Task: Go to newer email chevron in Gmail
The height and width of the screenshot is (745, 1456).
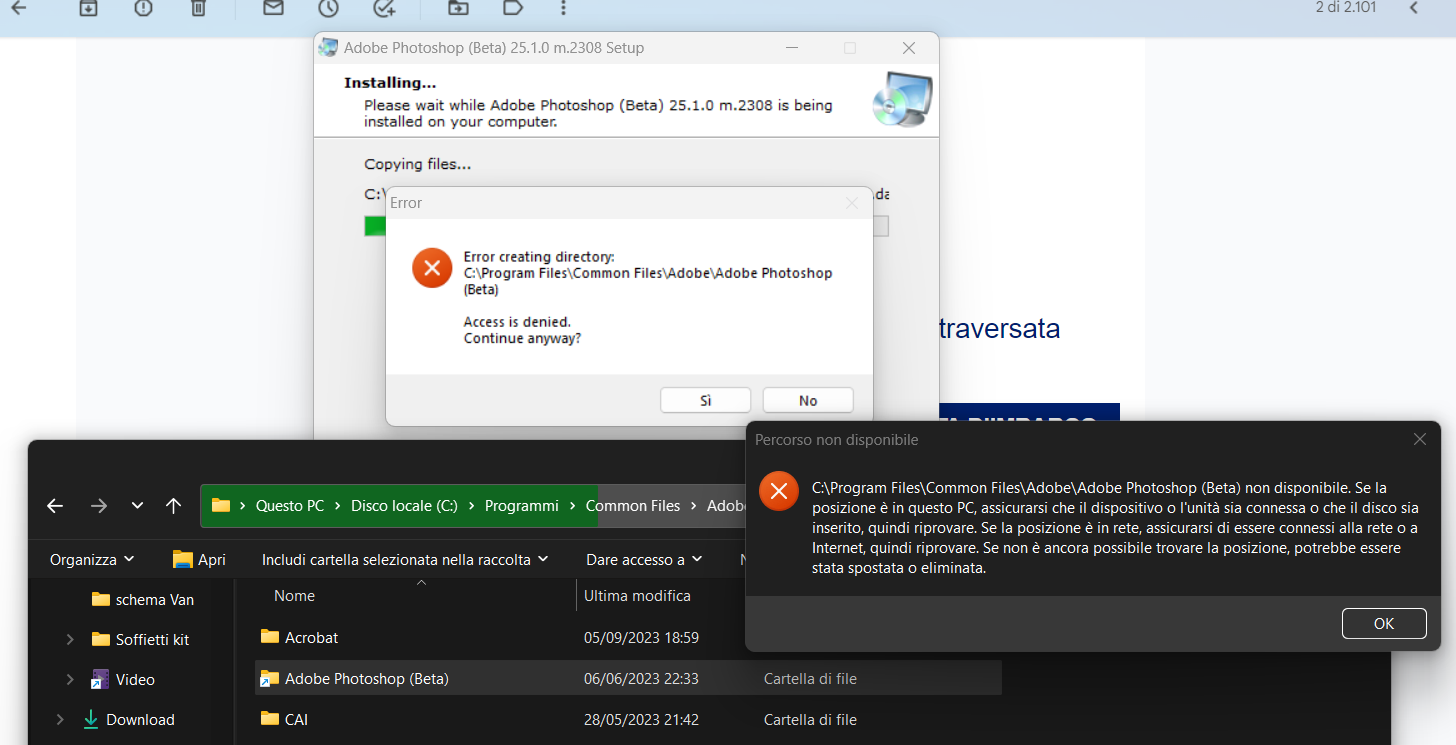Action: point(1414,8)
